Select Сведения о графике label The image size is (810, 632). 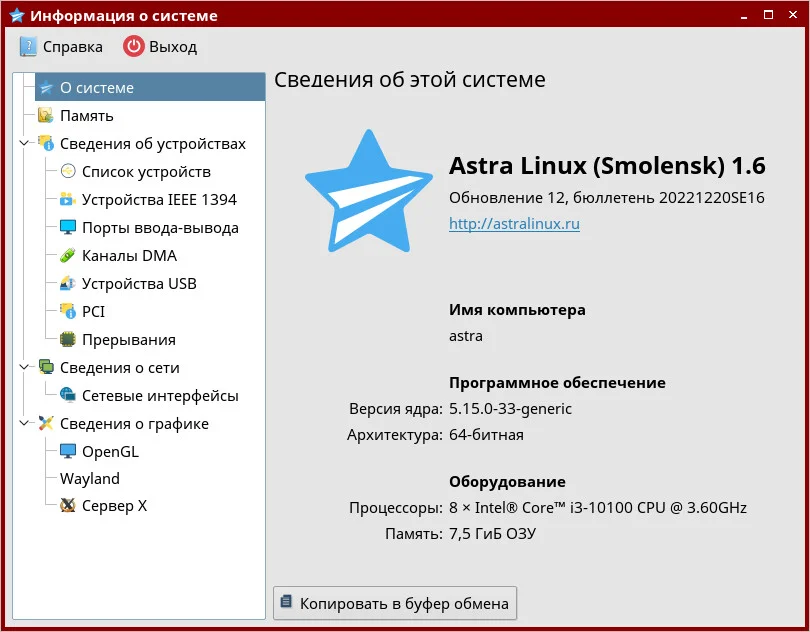click(x=134, y=424)
